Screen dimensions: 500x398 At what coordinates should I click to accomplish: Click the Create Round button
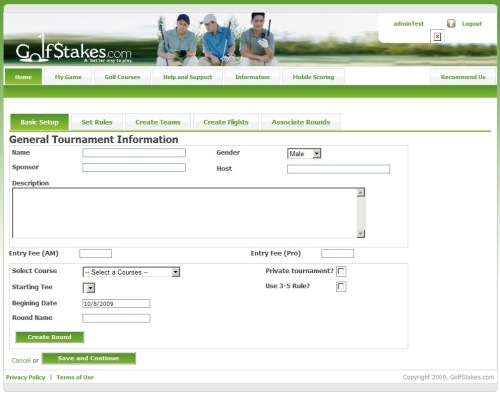click(50, 337)
